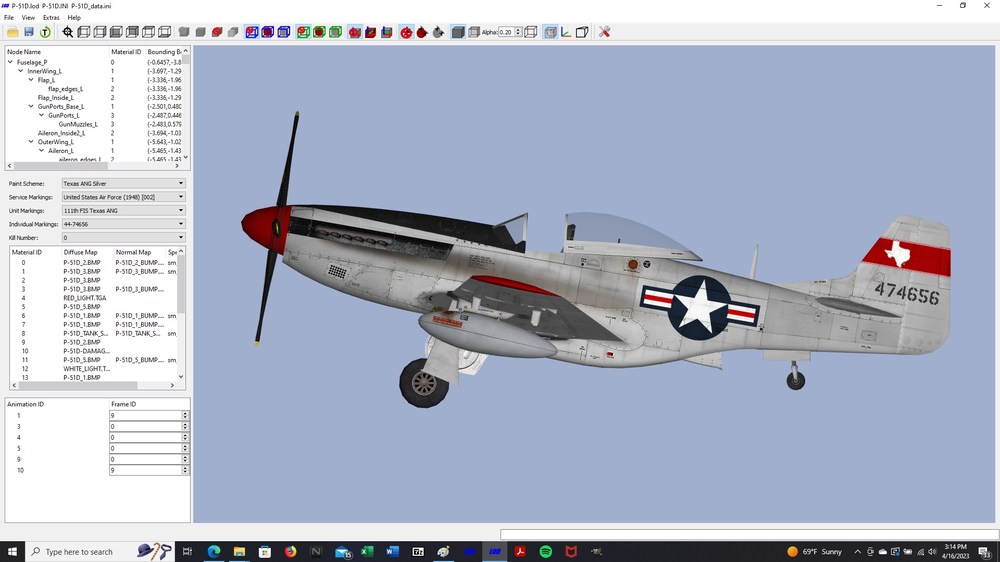Toggle the blue highlighted bounding box icon
The height and width of the screenshot is (562, 1000).
tap(252, 32)
